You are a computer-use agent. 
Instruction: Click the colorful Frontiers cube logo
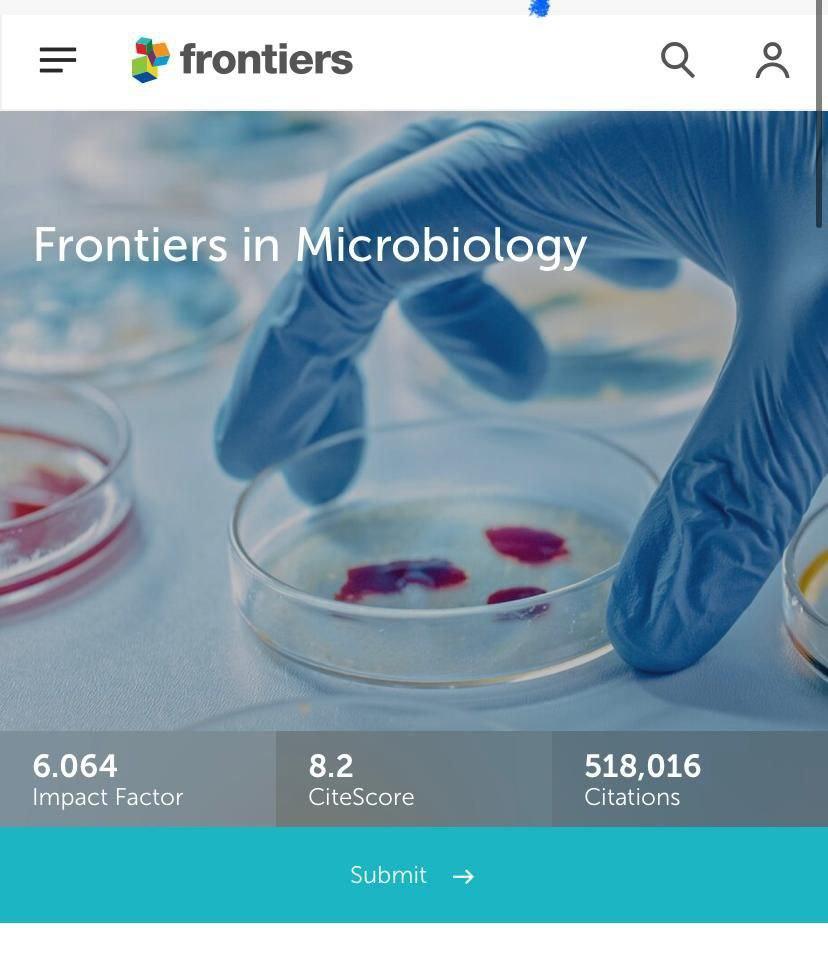pos(150,60)
